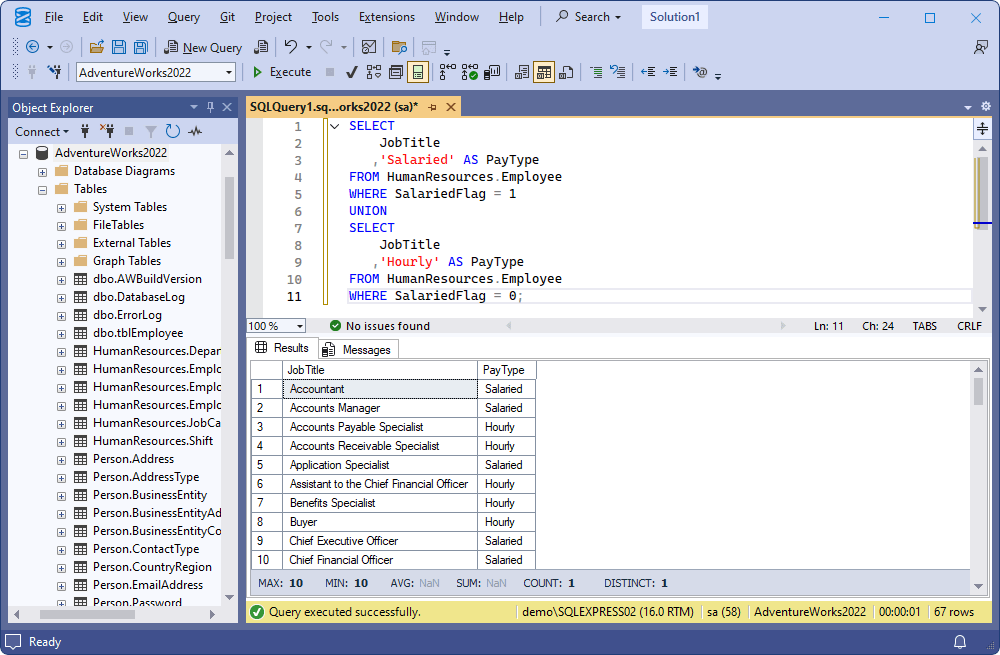The image size is (1000, 655).
Task: Select the Person.Address table in tree
Action: pyautogui.click(x=133, y=459)
